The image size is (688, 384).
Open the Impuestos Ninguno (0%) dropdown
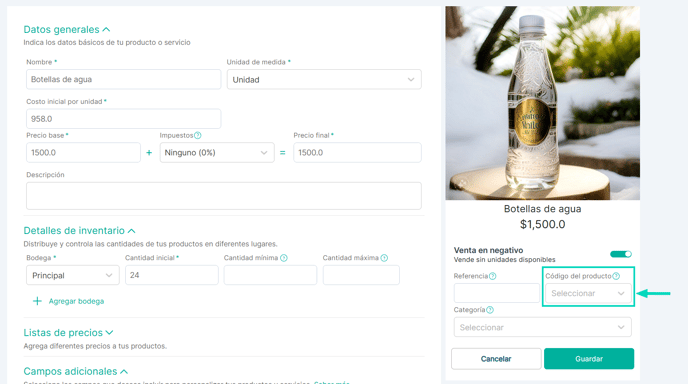click(x=217, y=153)
